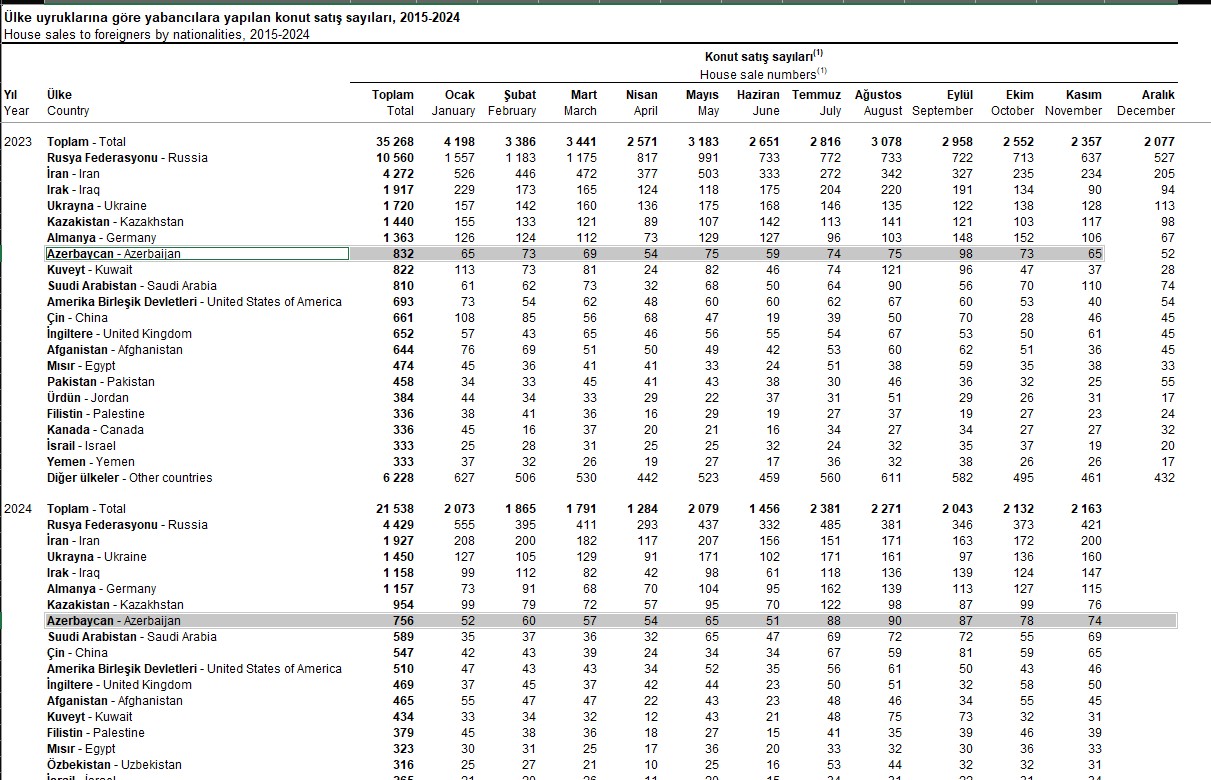
Task: Click the 2023 year label cell
Action: [18, 142]
